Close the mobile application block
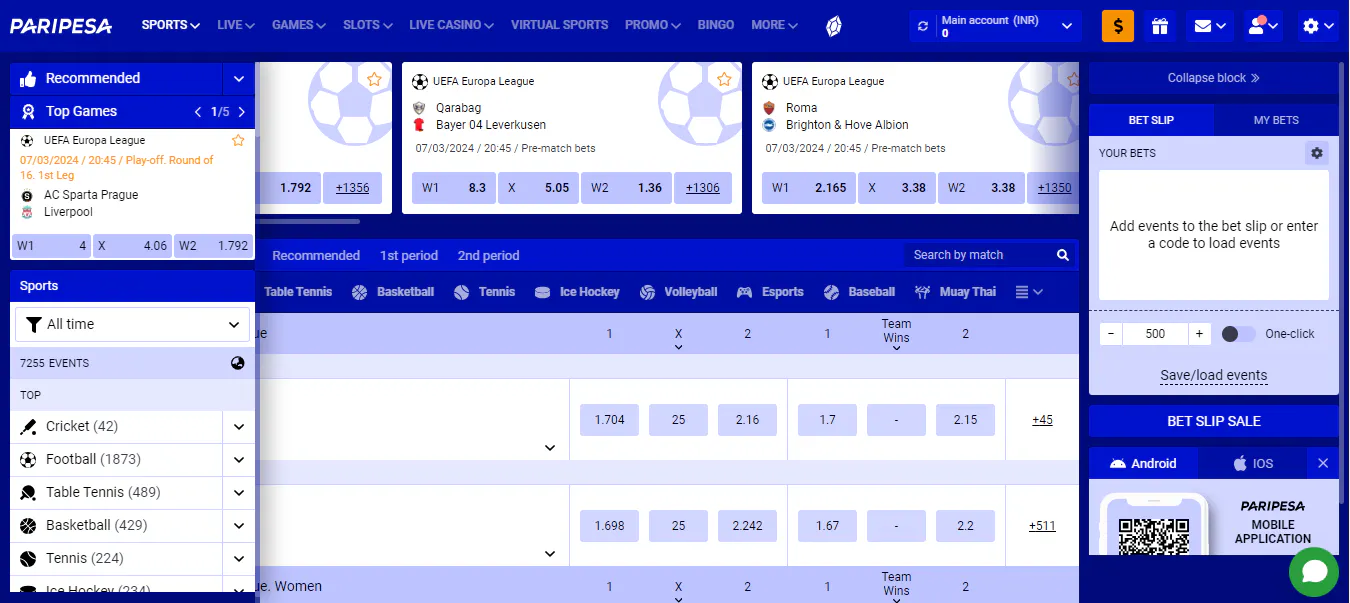Image resolution: width=1350 pixels, height=603 pixels. point(1323,463)
